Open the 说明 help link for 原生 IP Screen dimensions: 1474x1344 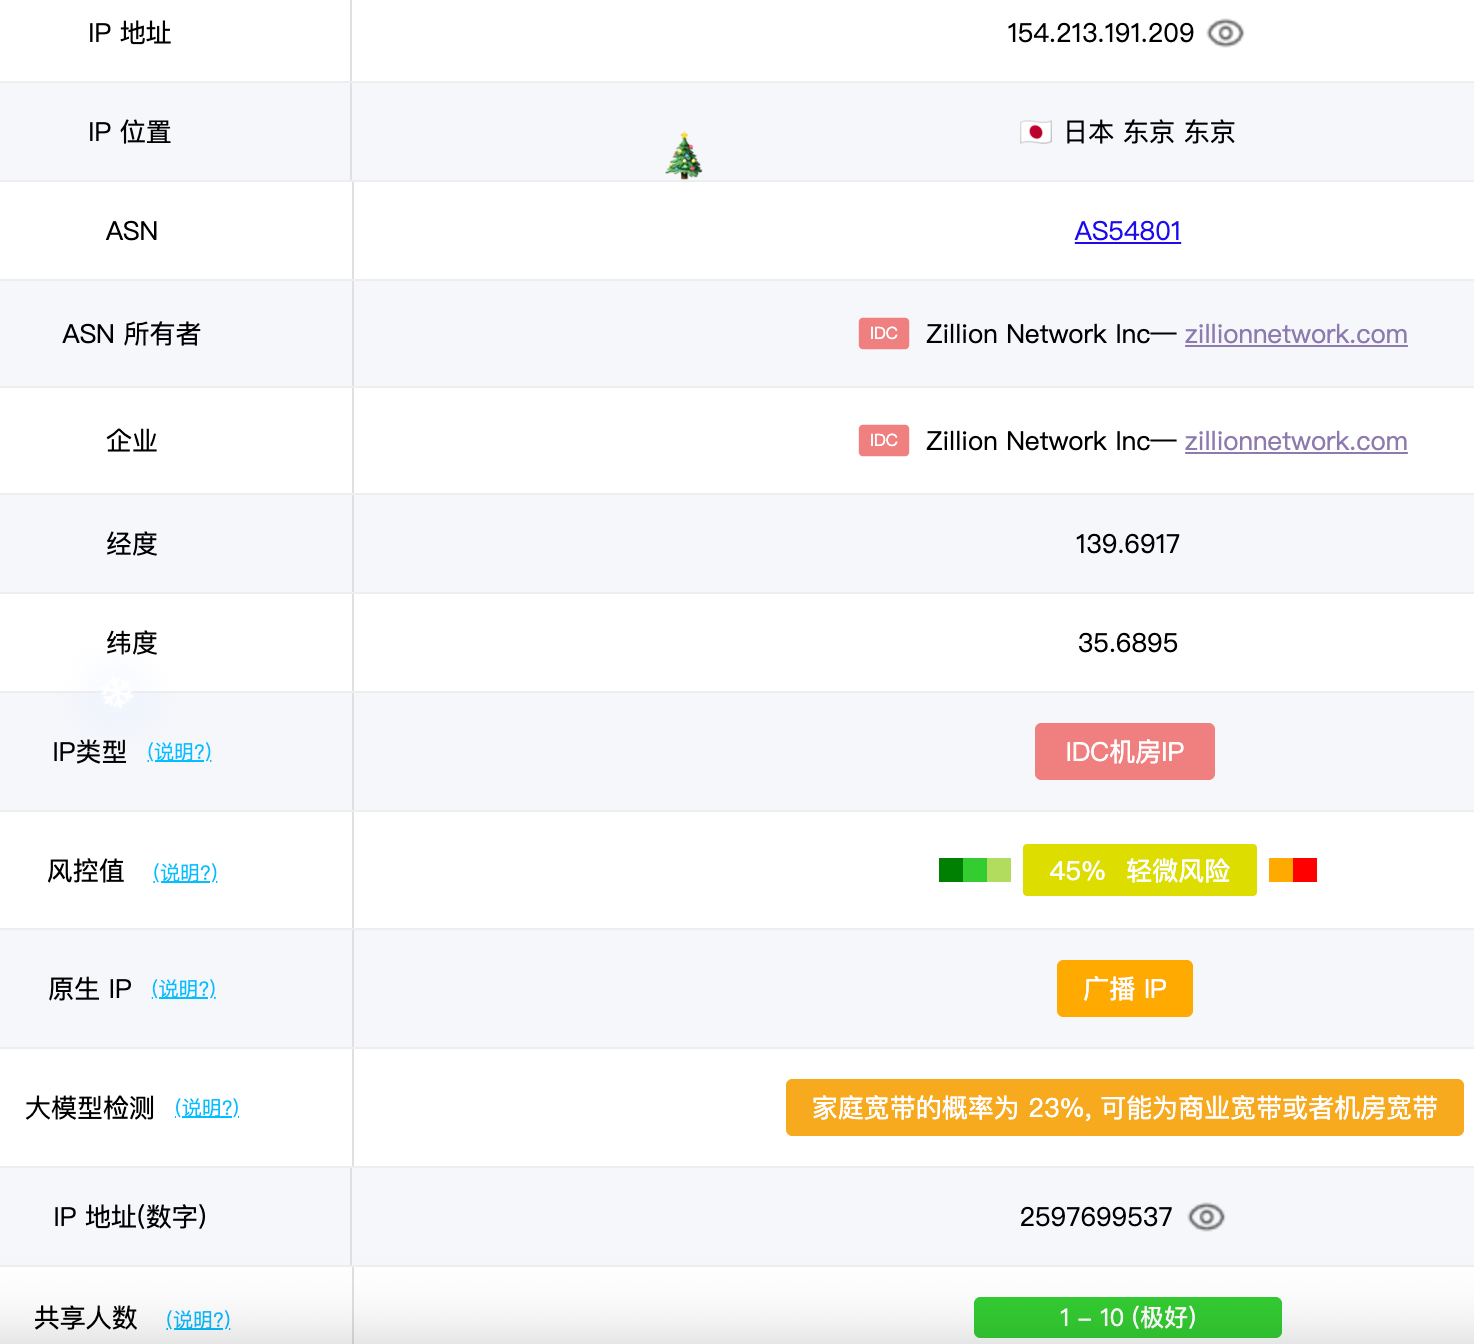coord(184,989)
